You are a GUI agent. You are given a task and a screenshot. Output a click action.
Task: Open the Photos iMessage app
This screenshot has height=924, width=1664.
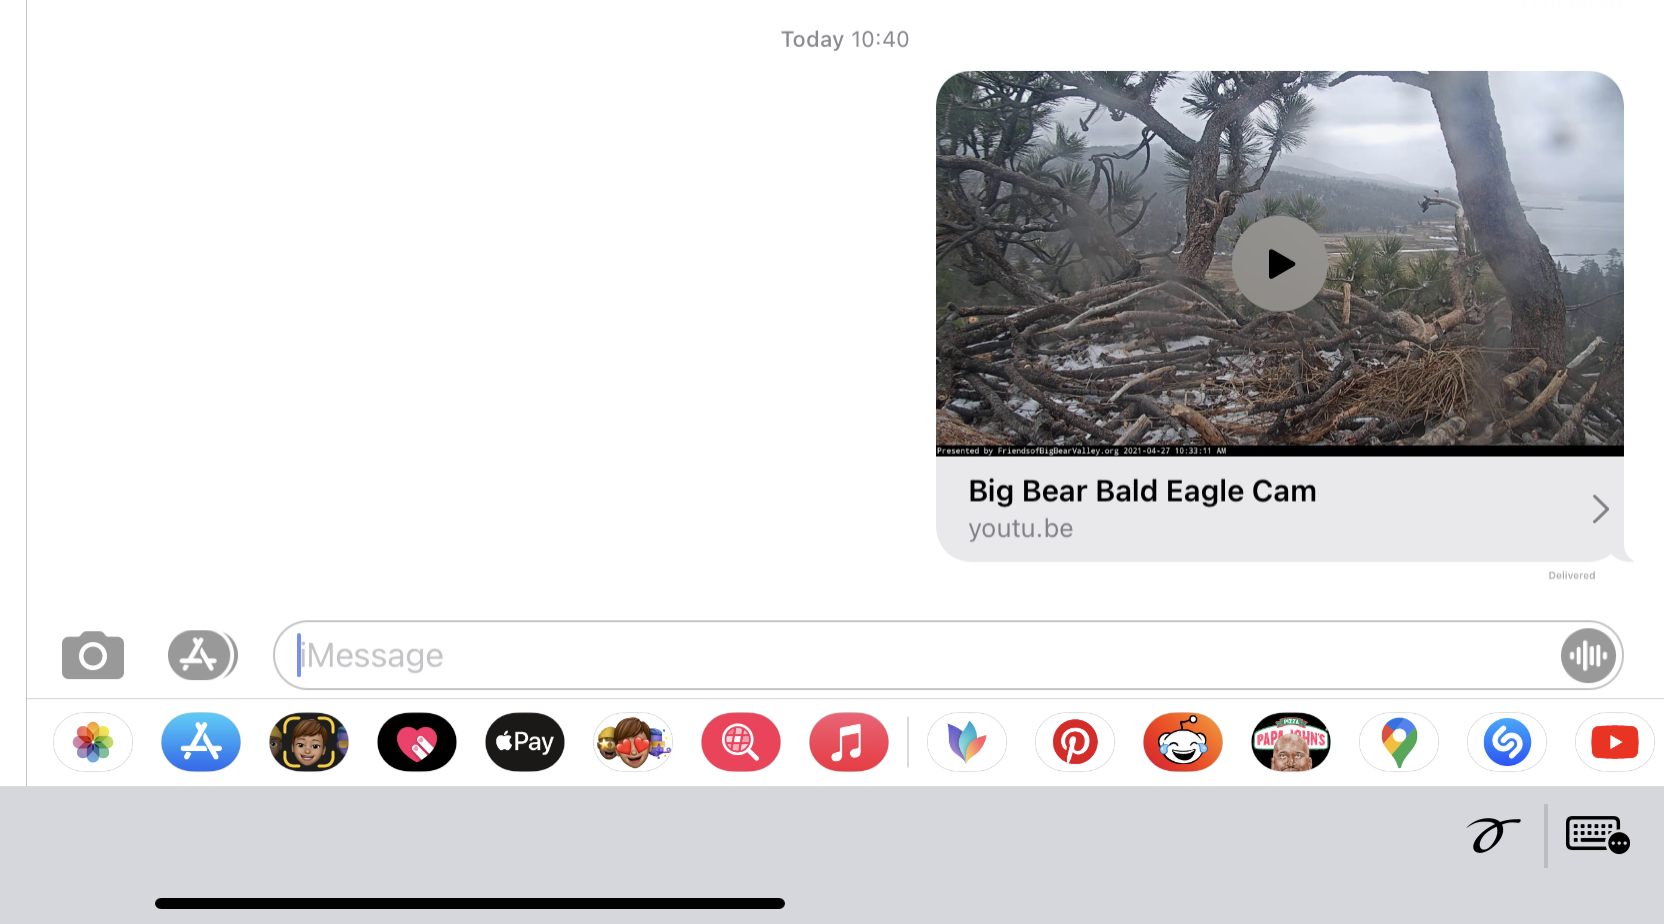(x=93, y=742)
